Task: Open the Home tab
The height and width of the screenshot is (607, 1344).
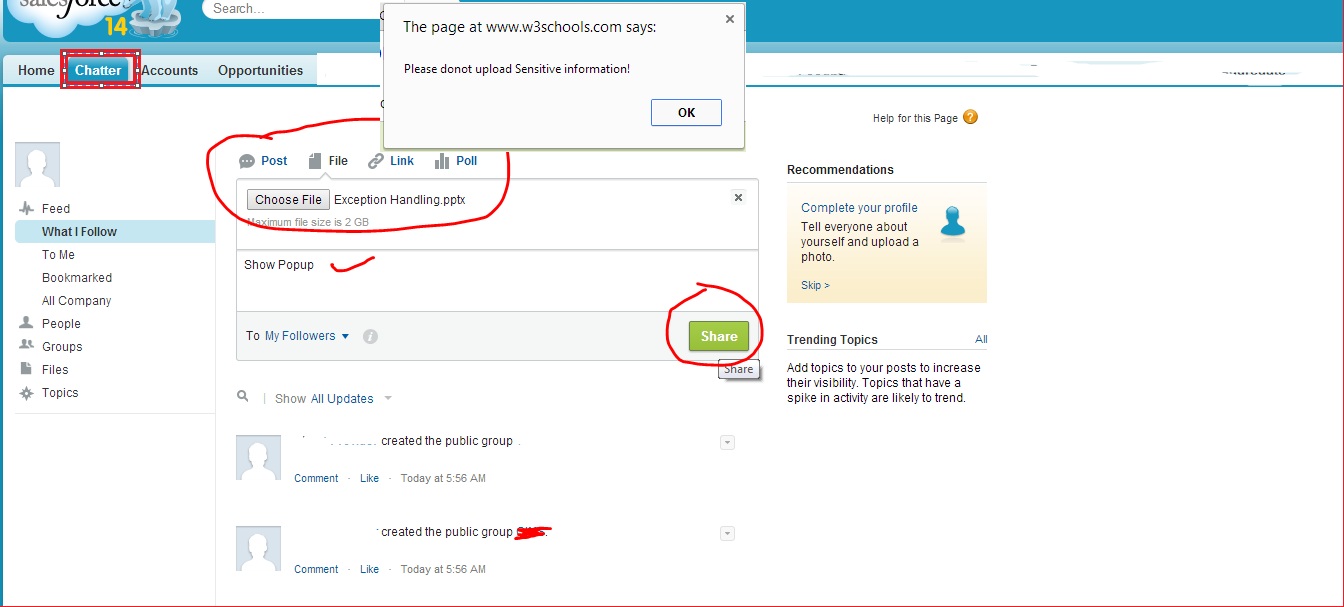Action: (x=36, y=70)
